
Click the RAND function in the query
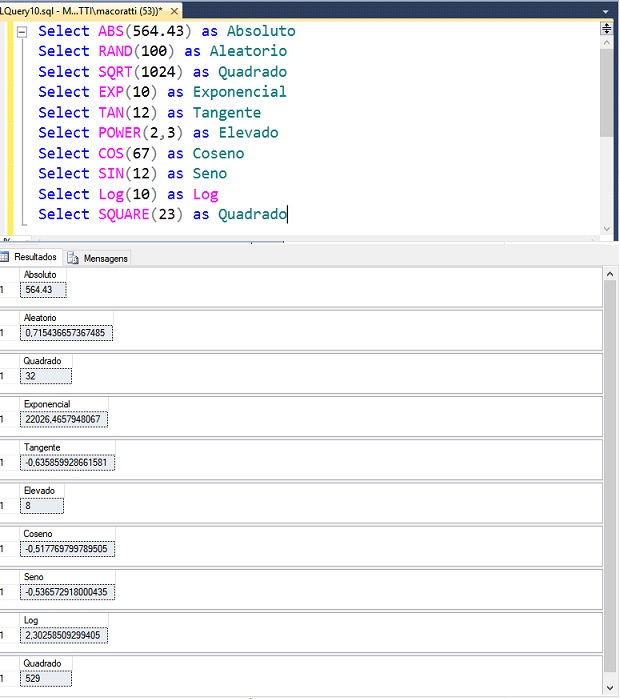point(115,51)
